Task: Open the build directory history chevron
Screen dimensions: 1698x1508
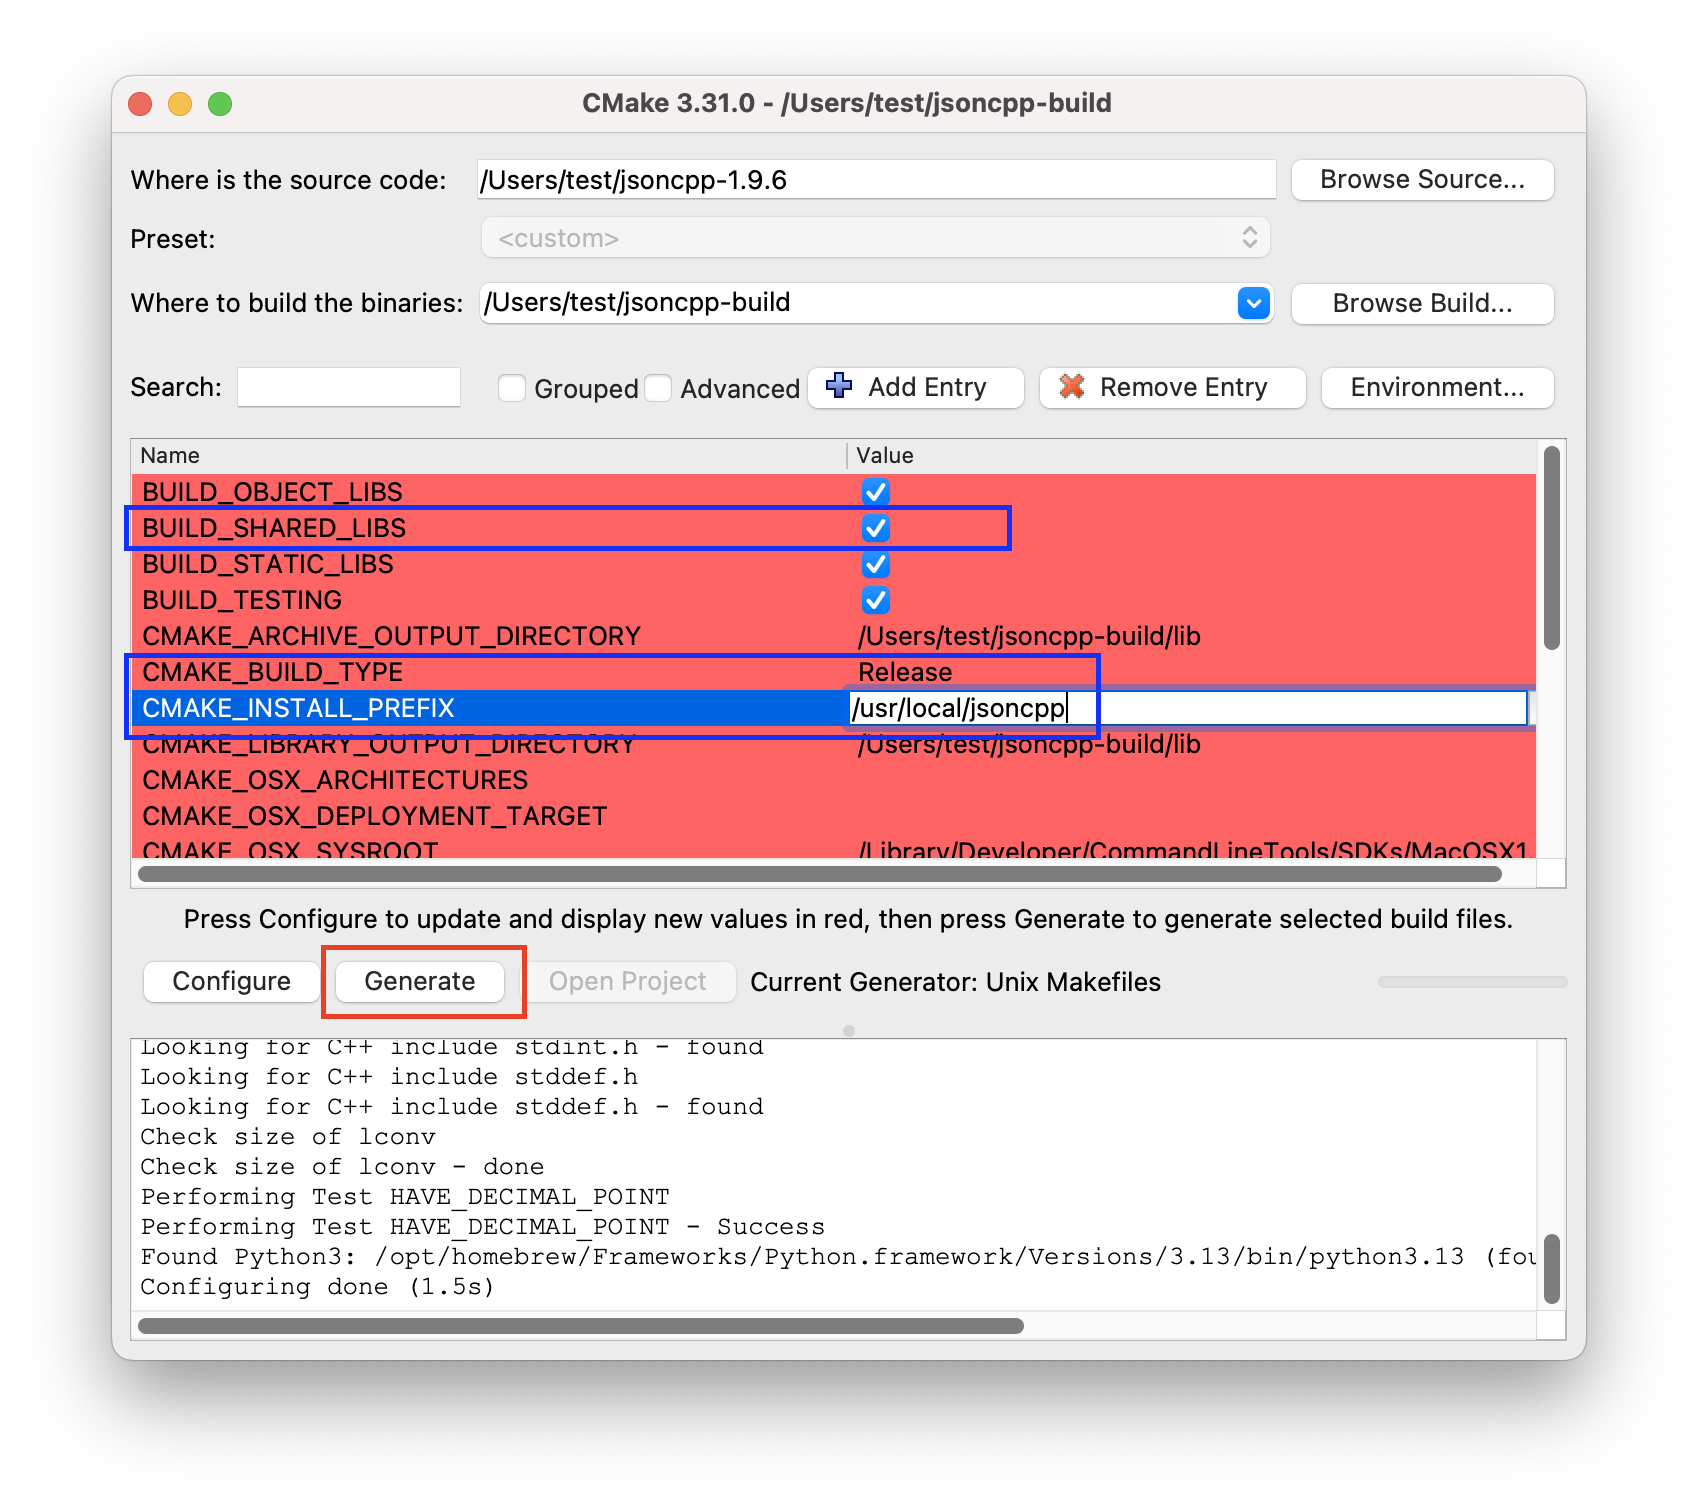Action: 1253,303
